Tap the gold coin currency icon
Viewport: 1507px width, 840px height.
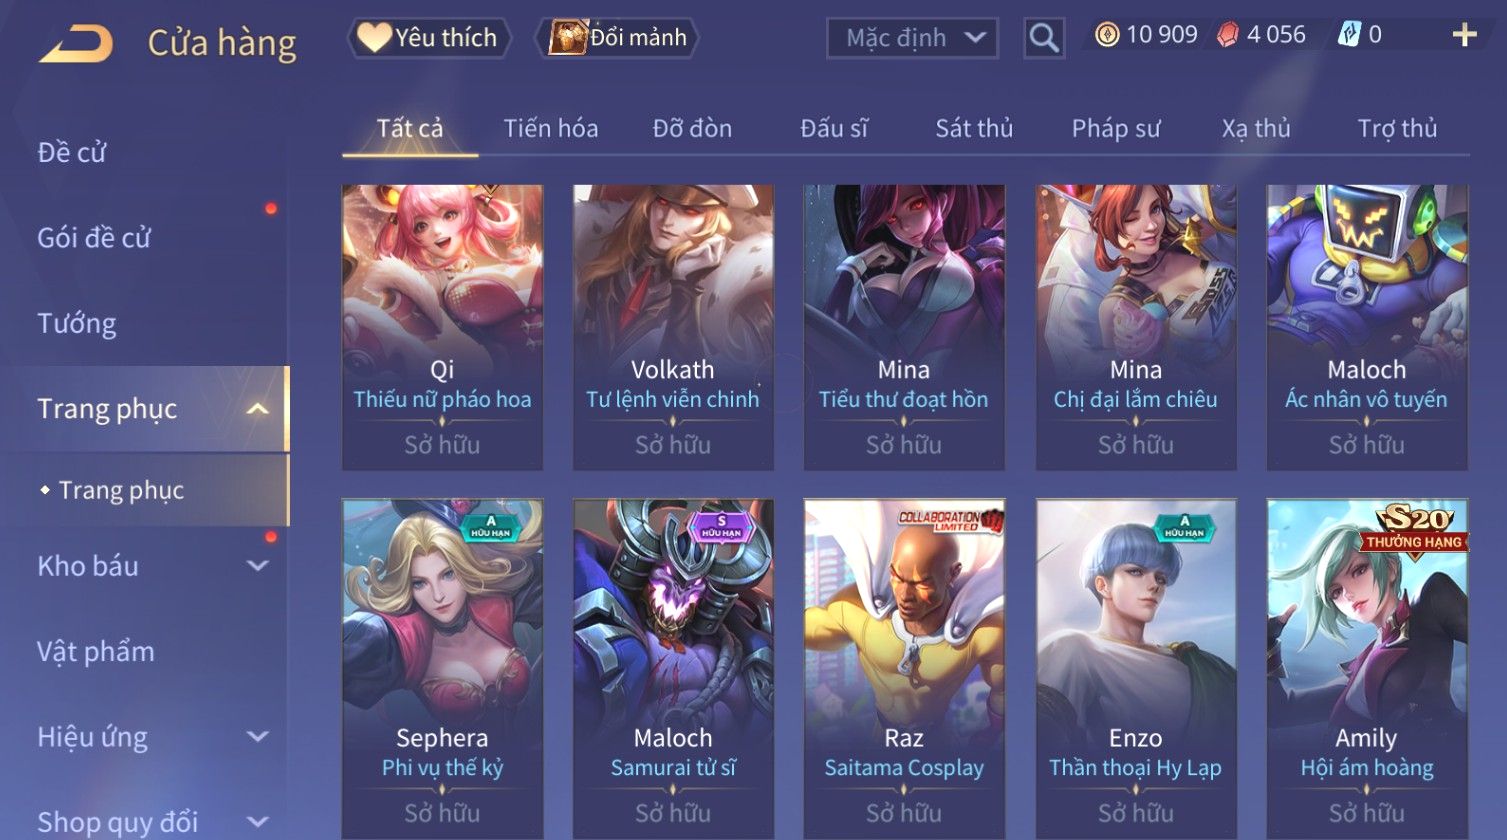click(x=1106, y=35)
